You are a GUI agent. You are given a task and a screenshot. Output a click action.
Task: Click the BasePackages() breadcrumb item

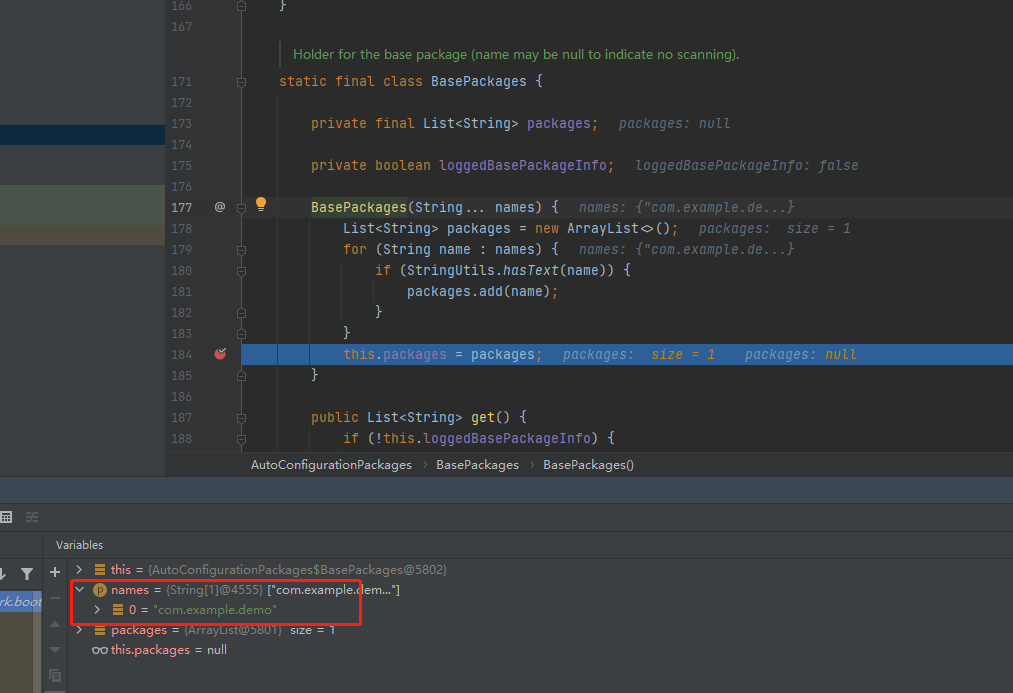tap(588, 465)
